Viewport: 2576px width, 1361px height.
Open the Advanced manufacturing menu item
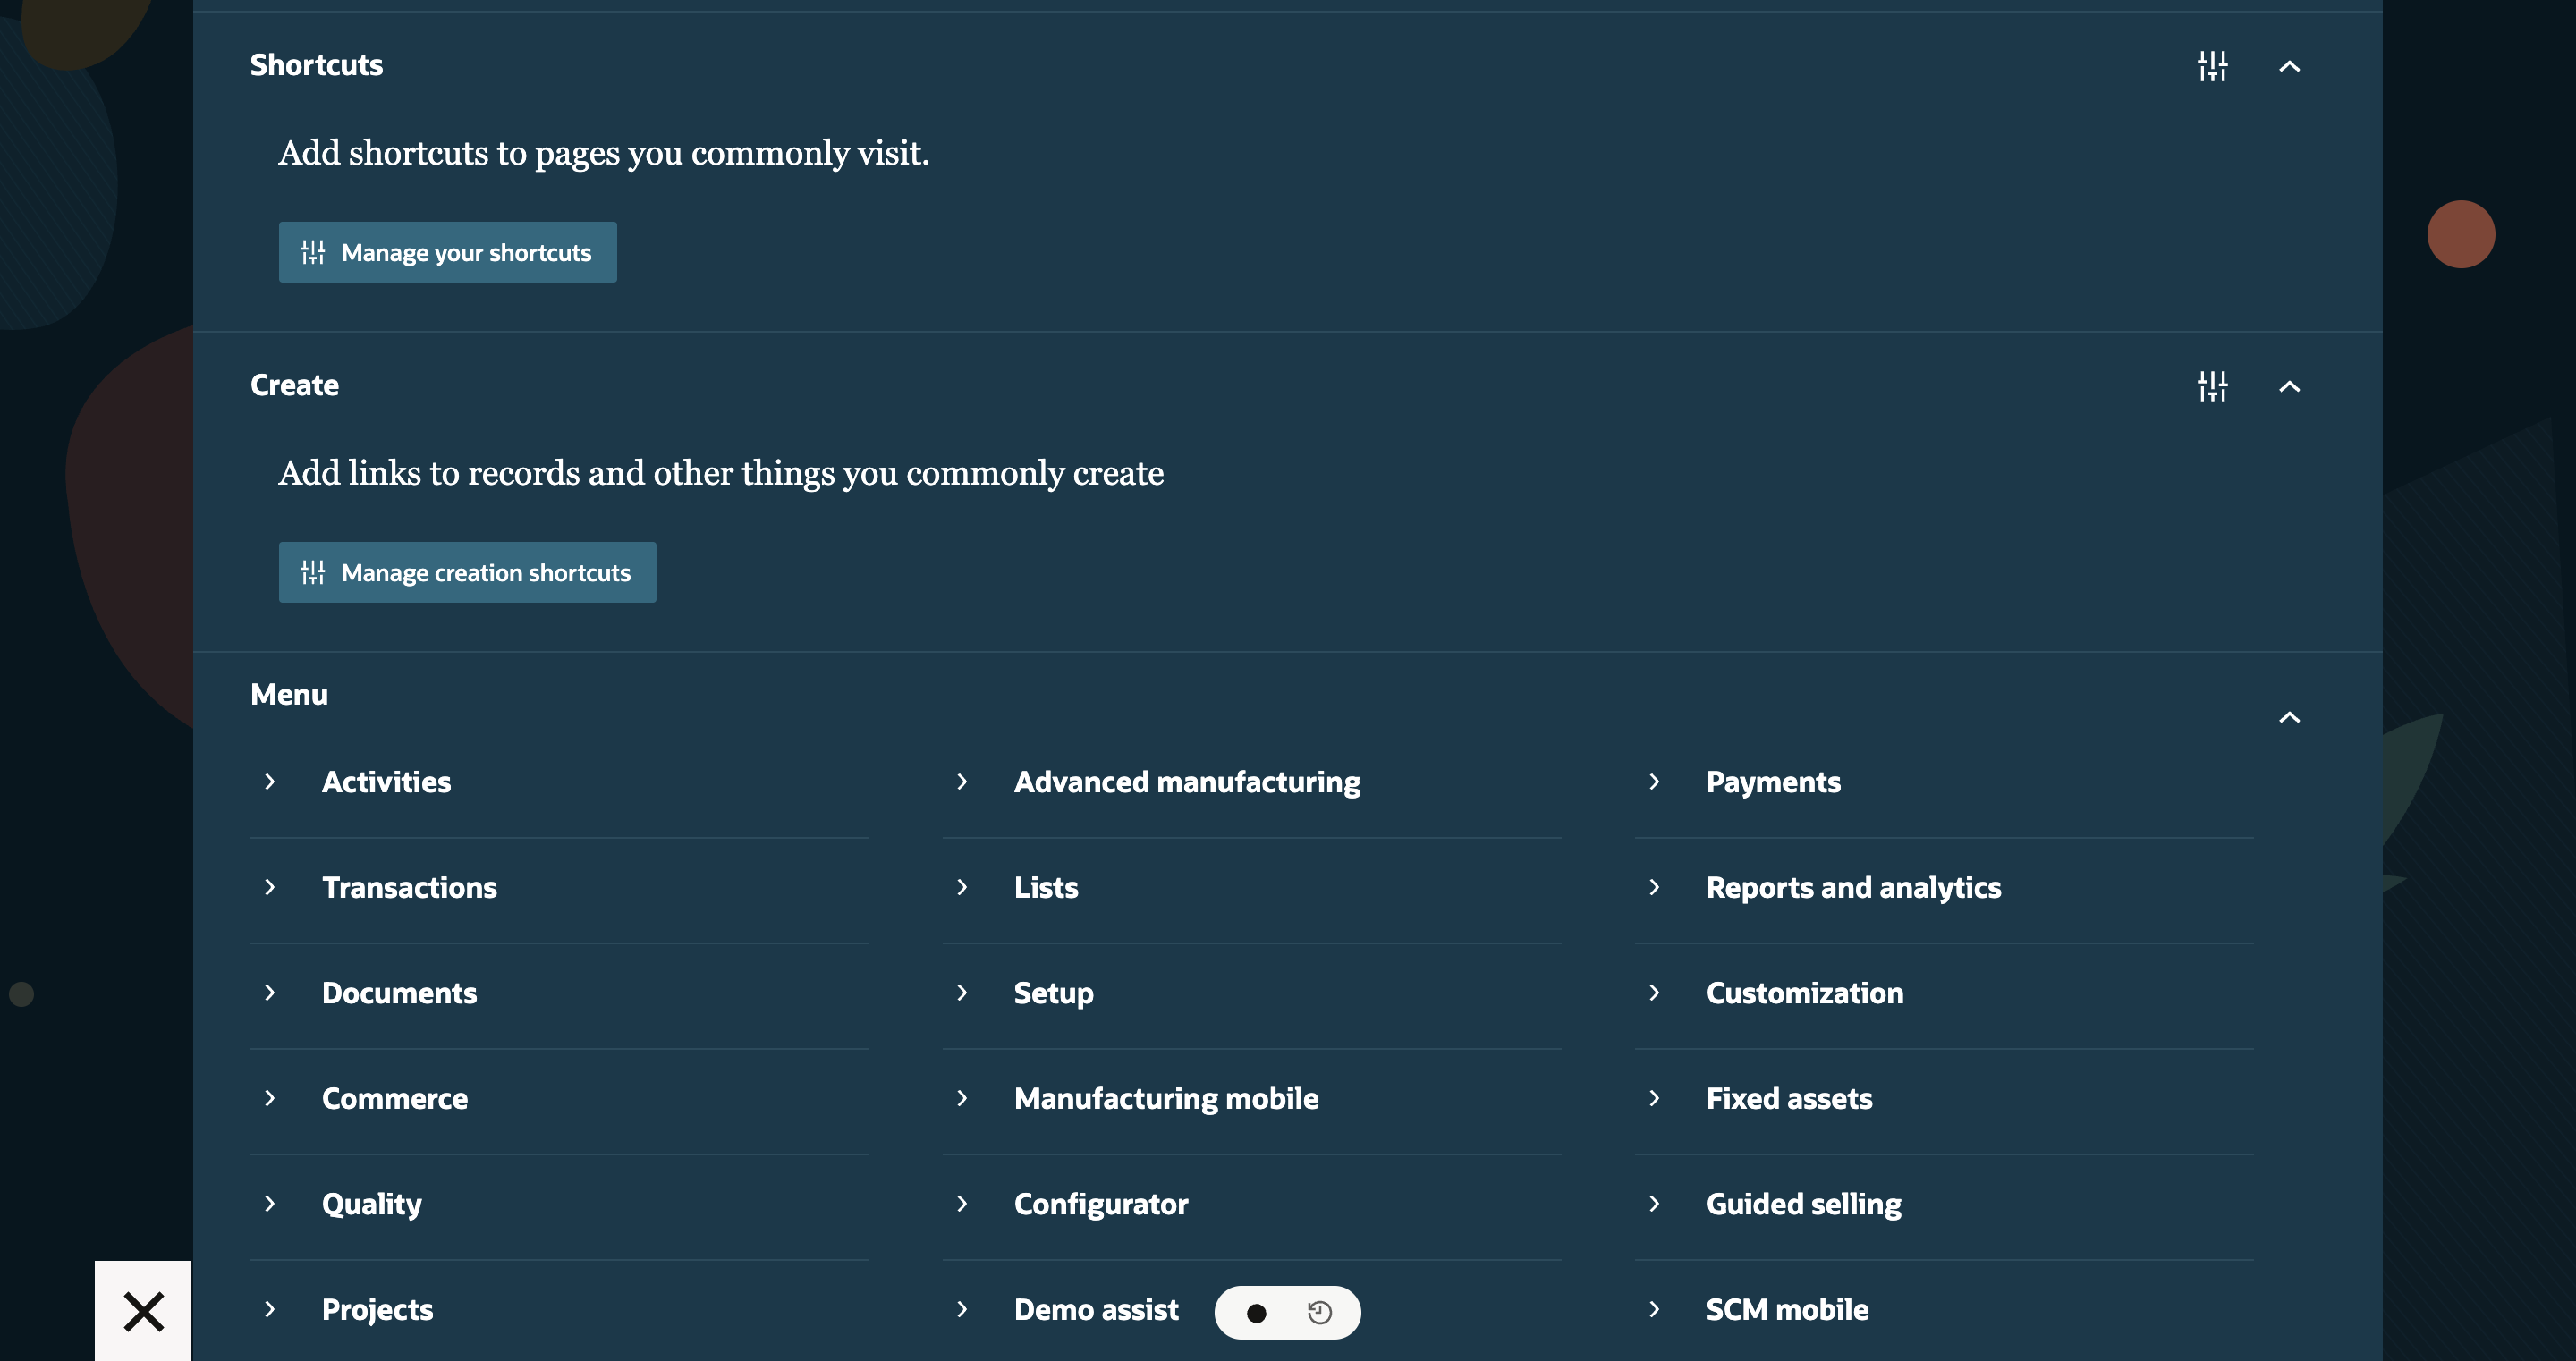click(x=1187, y=782)
